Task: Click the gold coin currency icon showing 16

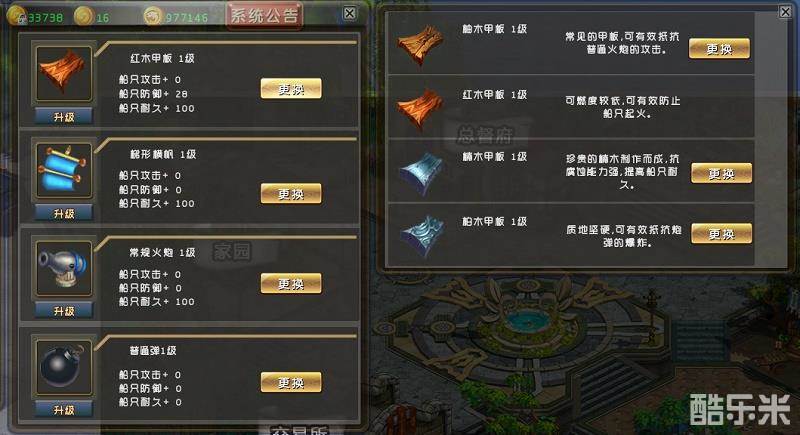Action: (83, 17)
